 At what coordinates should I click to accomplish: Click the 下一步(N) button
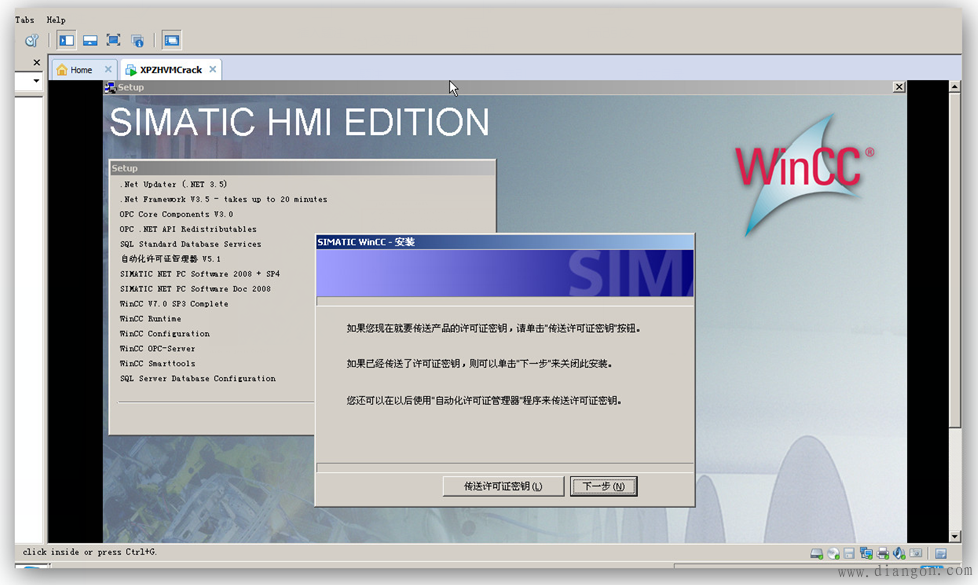pyautogui.click(x=604, y=486)
